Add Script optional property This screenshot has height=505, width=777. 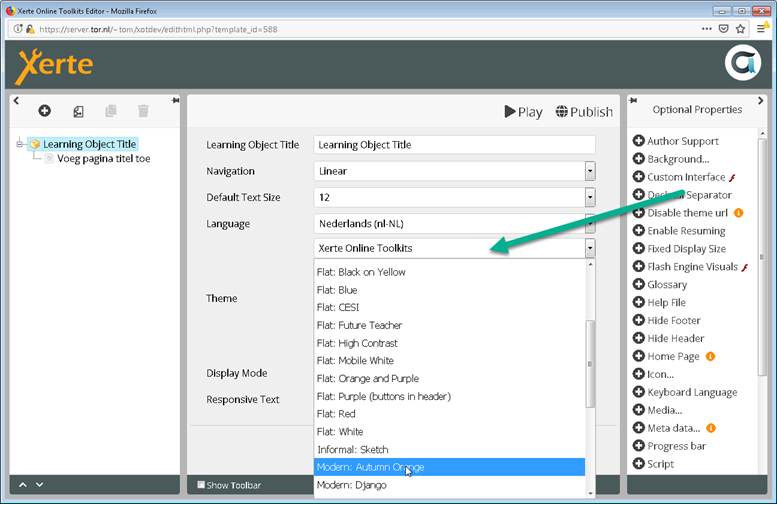654,464
